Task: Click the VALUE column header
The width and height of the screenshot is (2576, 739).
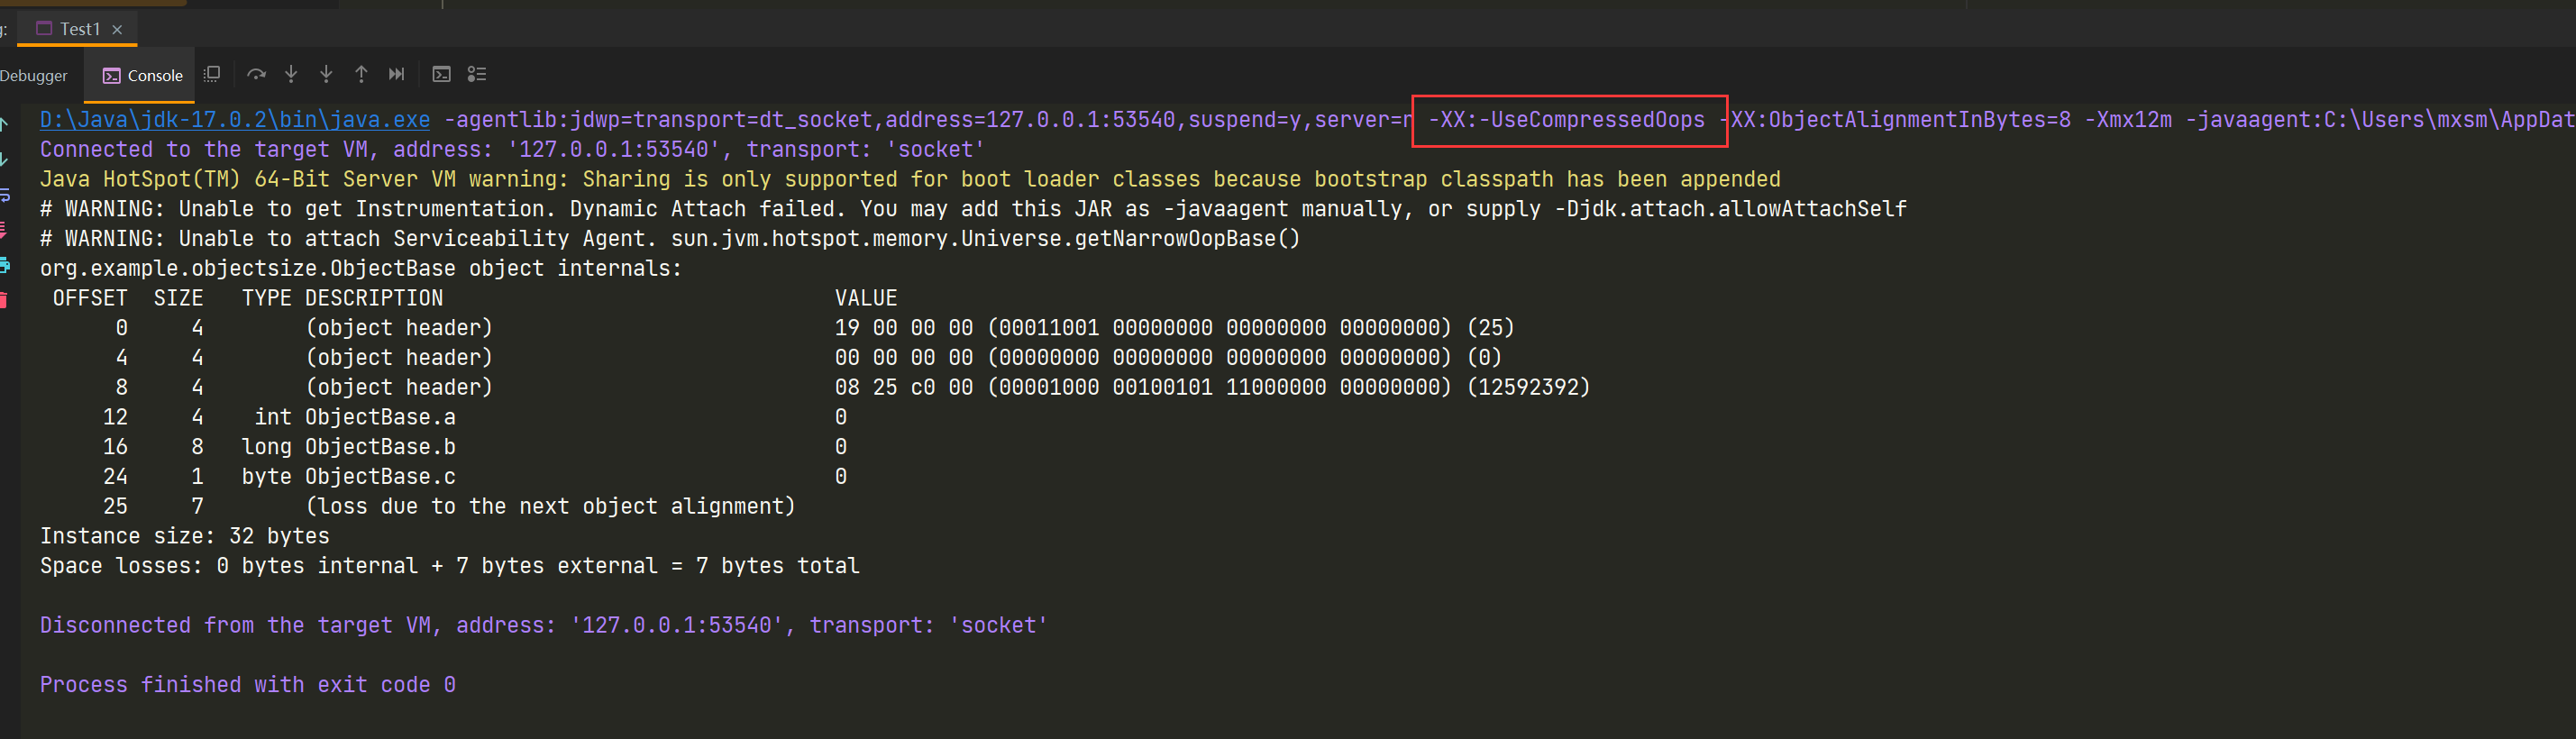Action: tap(866, 298)
